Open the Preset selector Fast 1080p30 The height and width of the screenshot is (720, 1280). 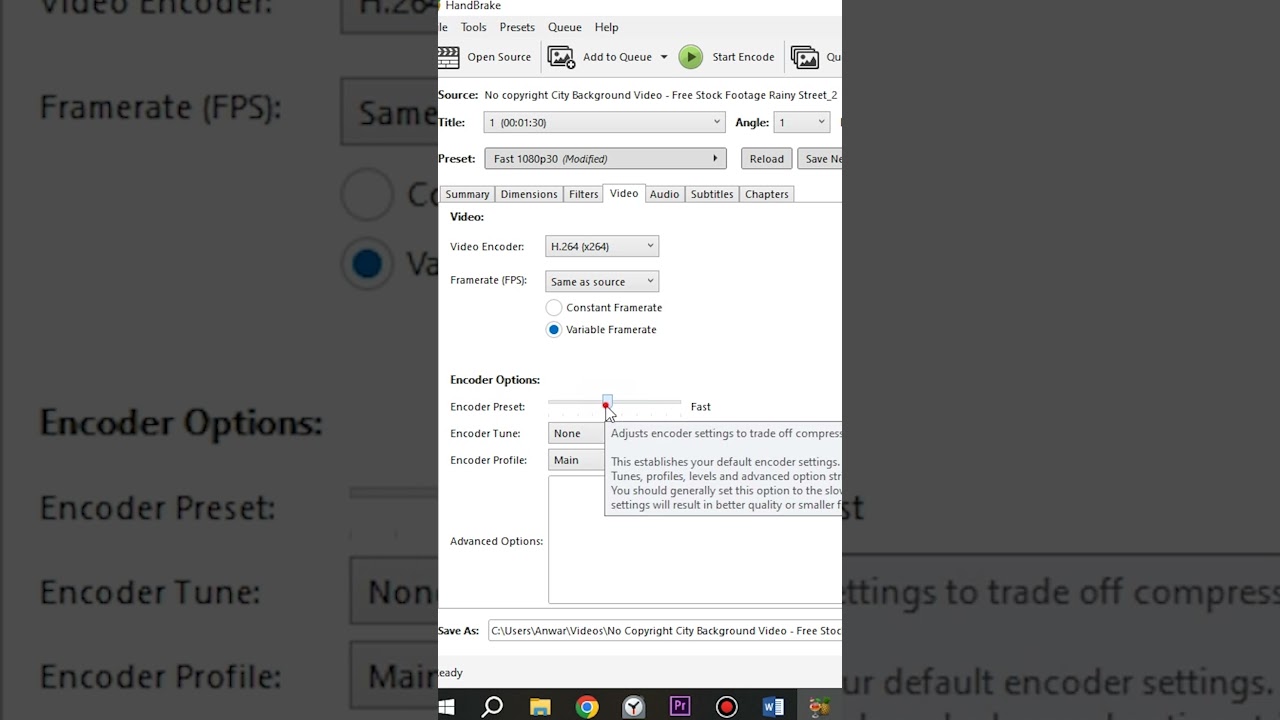pos(605,159)
